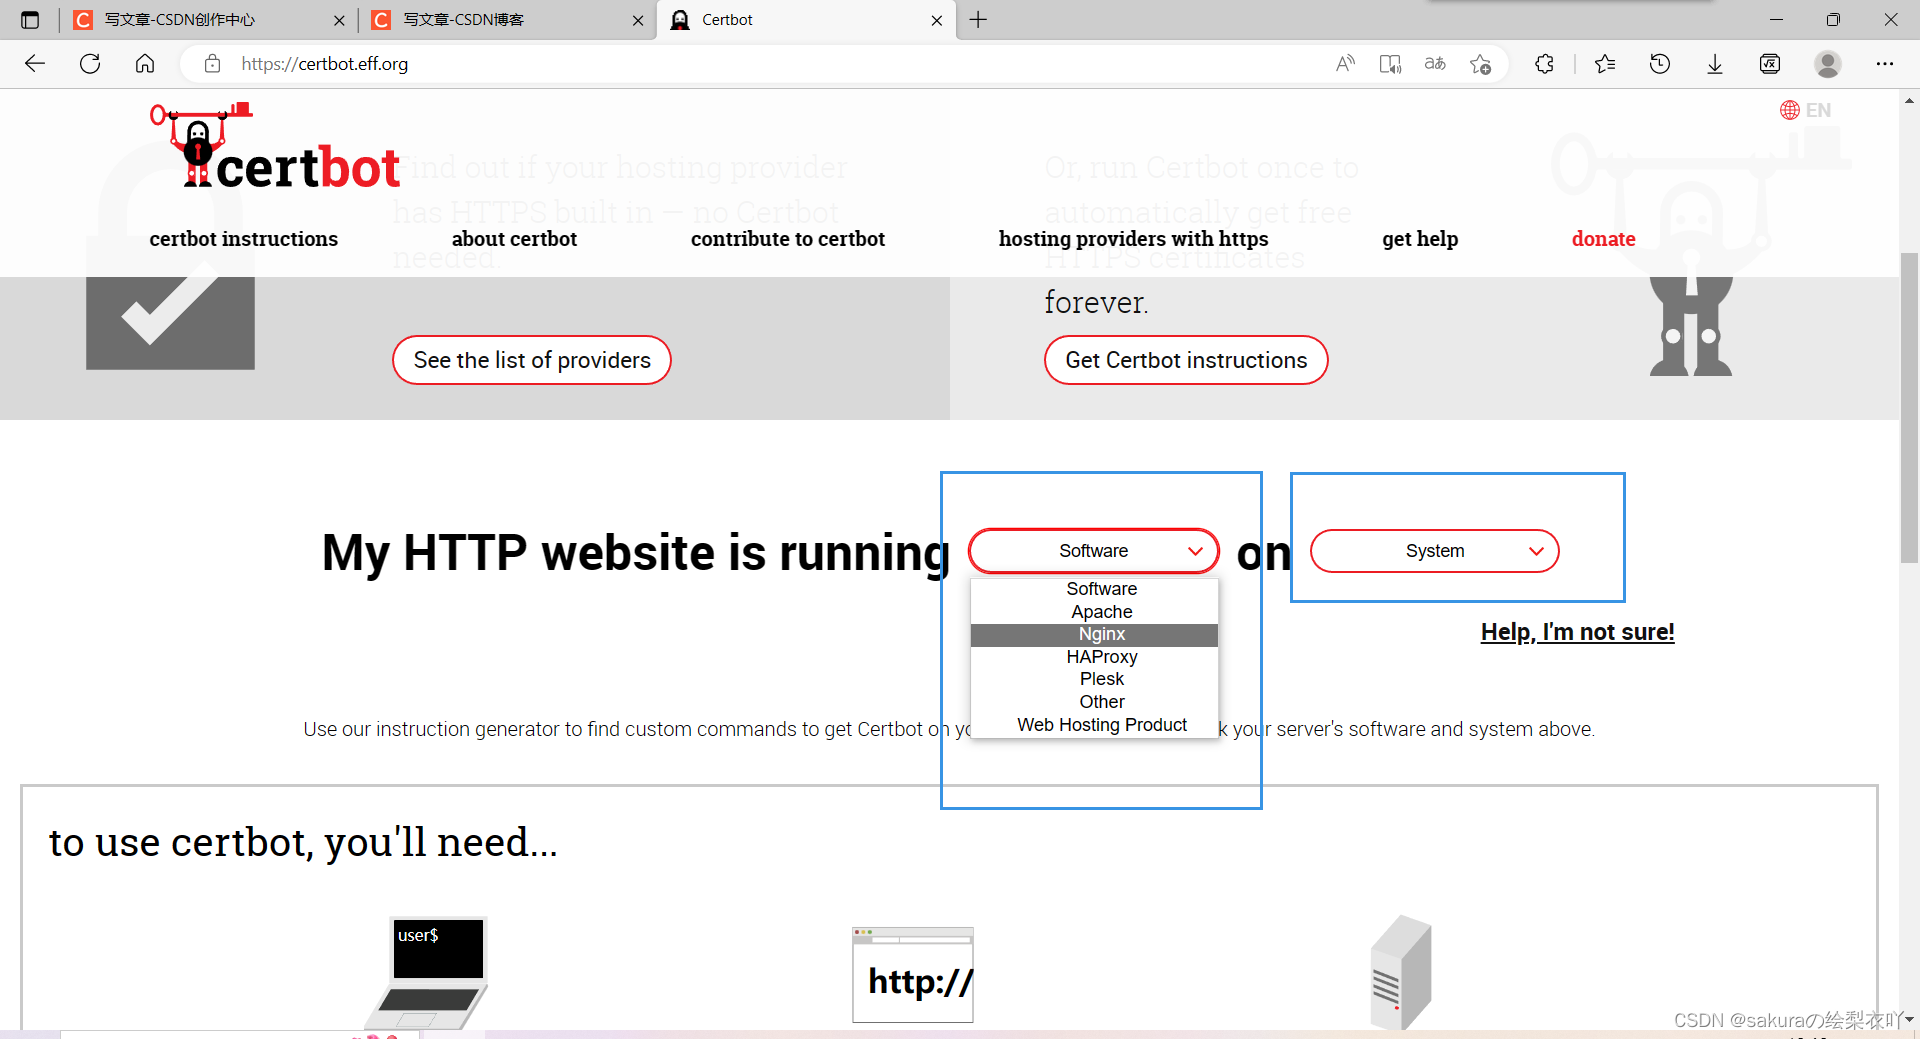Reload the page with the refresh icon

click(90, 64)
